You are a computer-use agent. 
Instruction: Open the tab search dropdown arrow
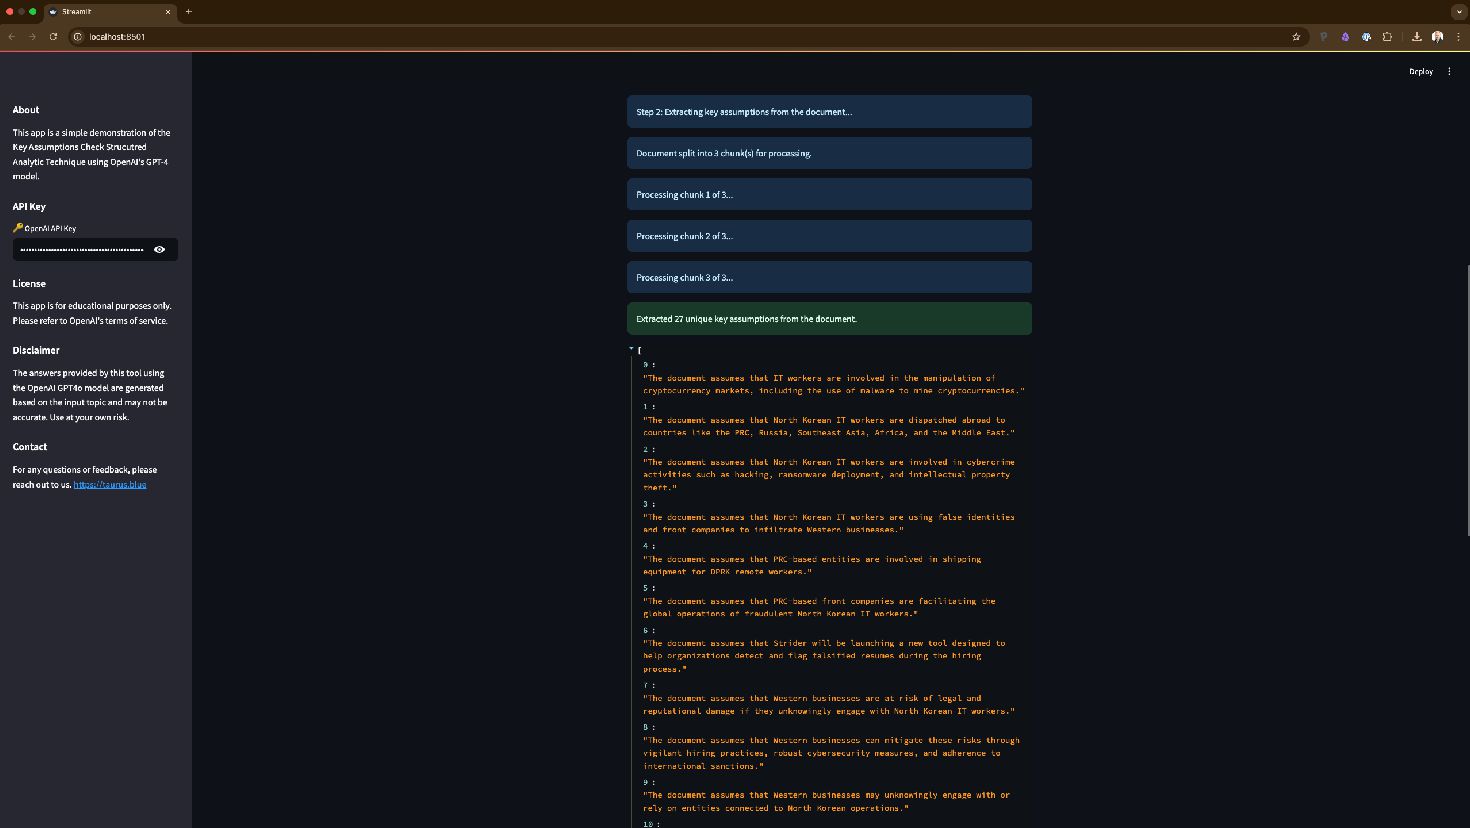tap(1458, 12)
